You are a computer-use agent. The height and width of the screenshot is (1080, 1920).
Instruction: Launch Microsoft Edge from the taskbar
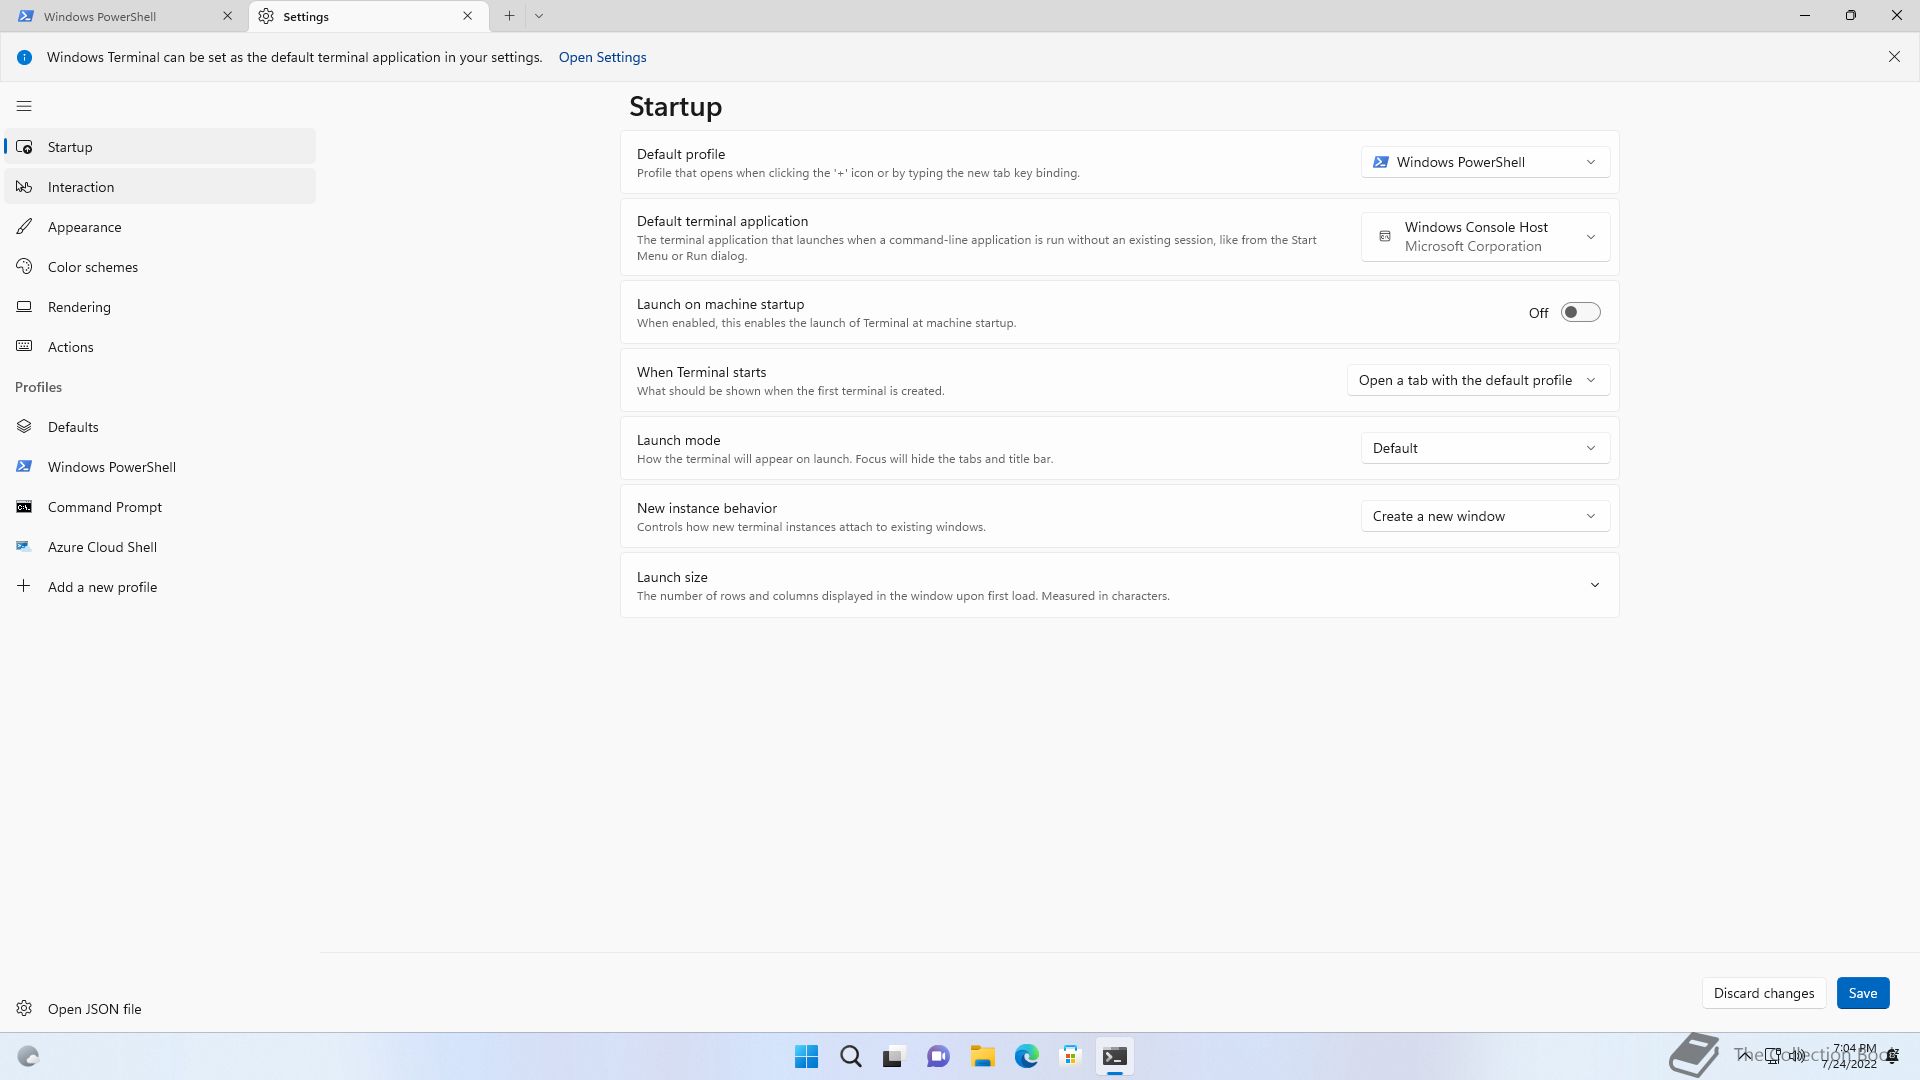click(x=1026, y=1056)
